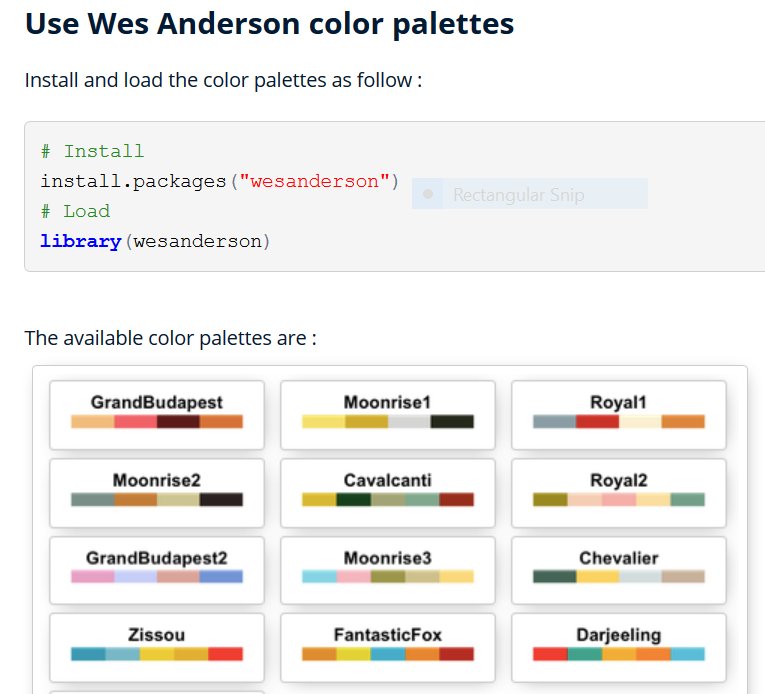Pick the sky blue swatch in Darjeeling
The image size is (765, 694).
tap(687, 654)
